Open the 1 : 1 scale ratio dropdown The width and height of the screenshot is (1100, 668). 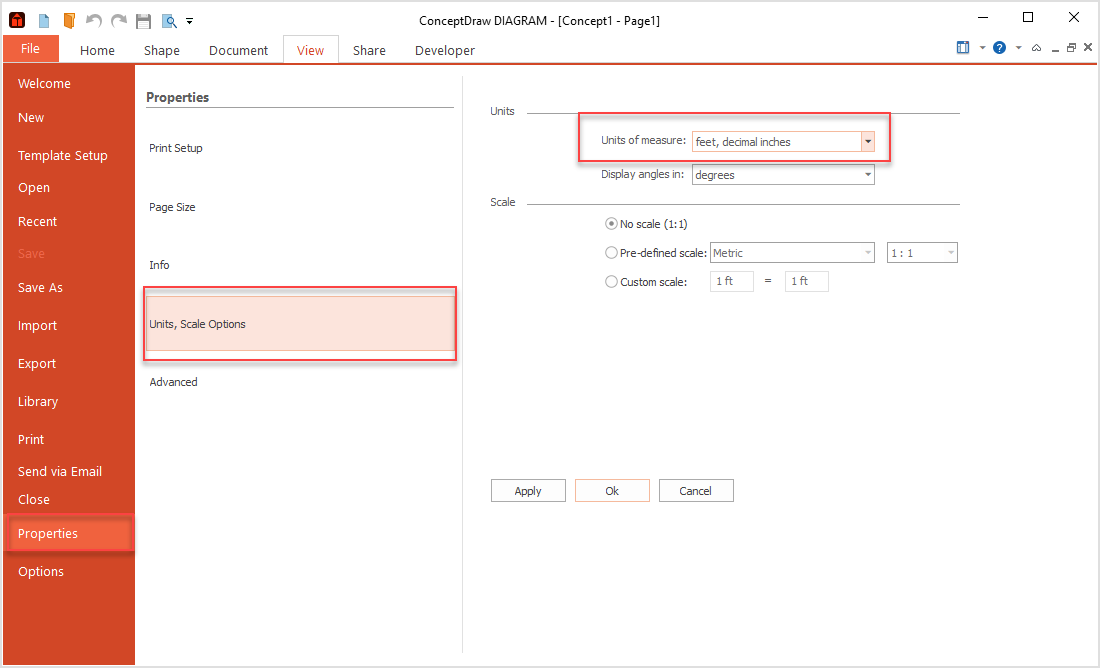coord(922,253)
